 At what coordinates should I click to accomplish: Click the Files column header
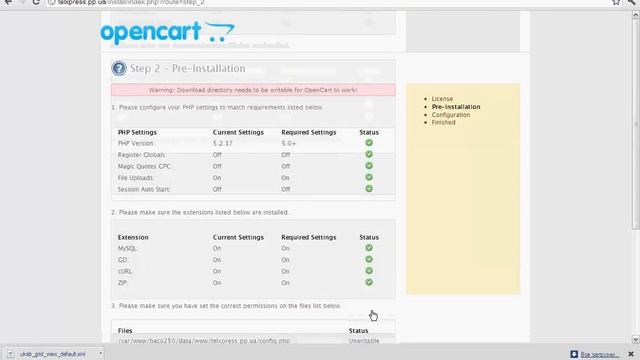(125, 331)
